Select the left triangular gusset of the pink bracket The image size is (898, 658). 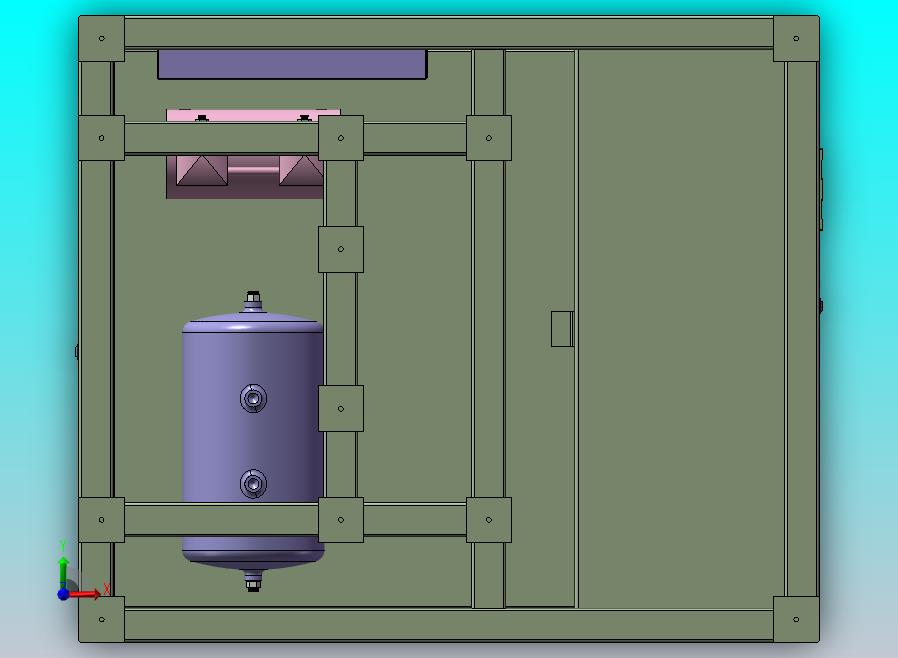click(x=202, y=170)
